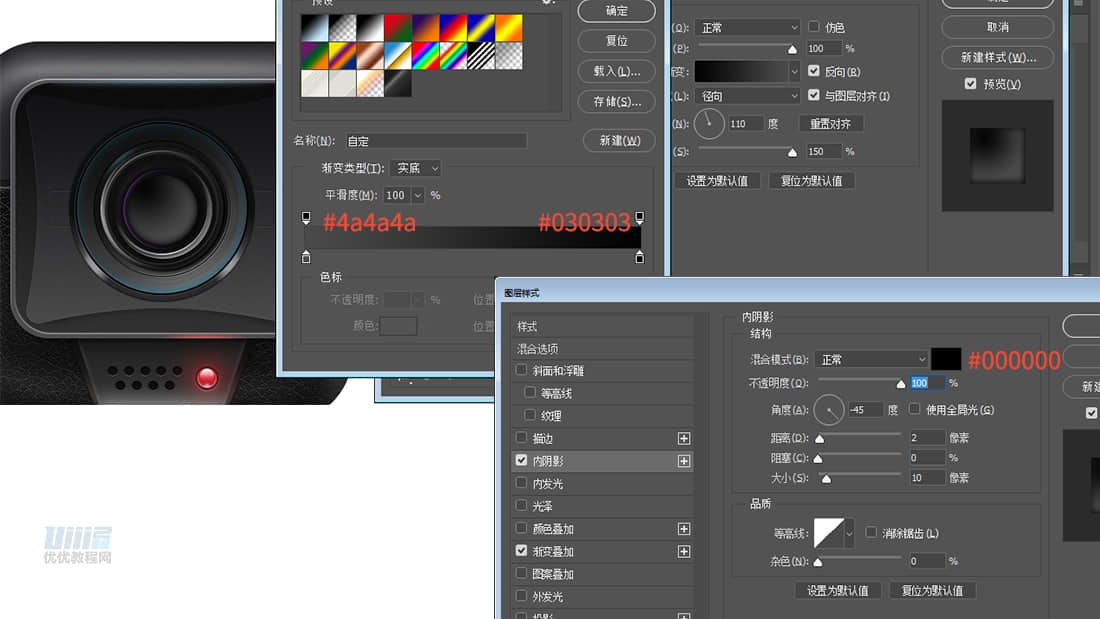Select the black-to-light-blue gradient preset
This screenshot has height=619, width=1100.
pyautogui.click(x=314, y=28)
